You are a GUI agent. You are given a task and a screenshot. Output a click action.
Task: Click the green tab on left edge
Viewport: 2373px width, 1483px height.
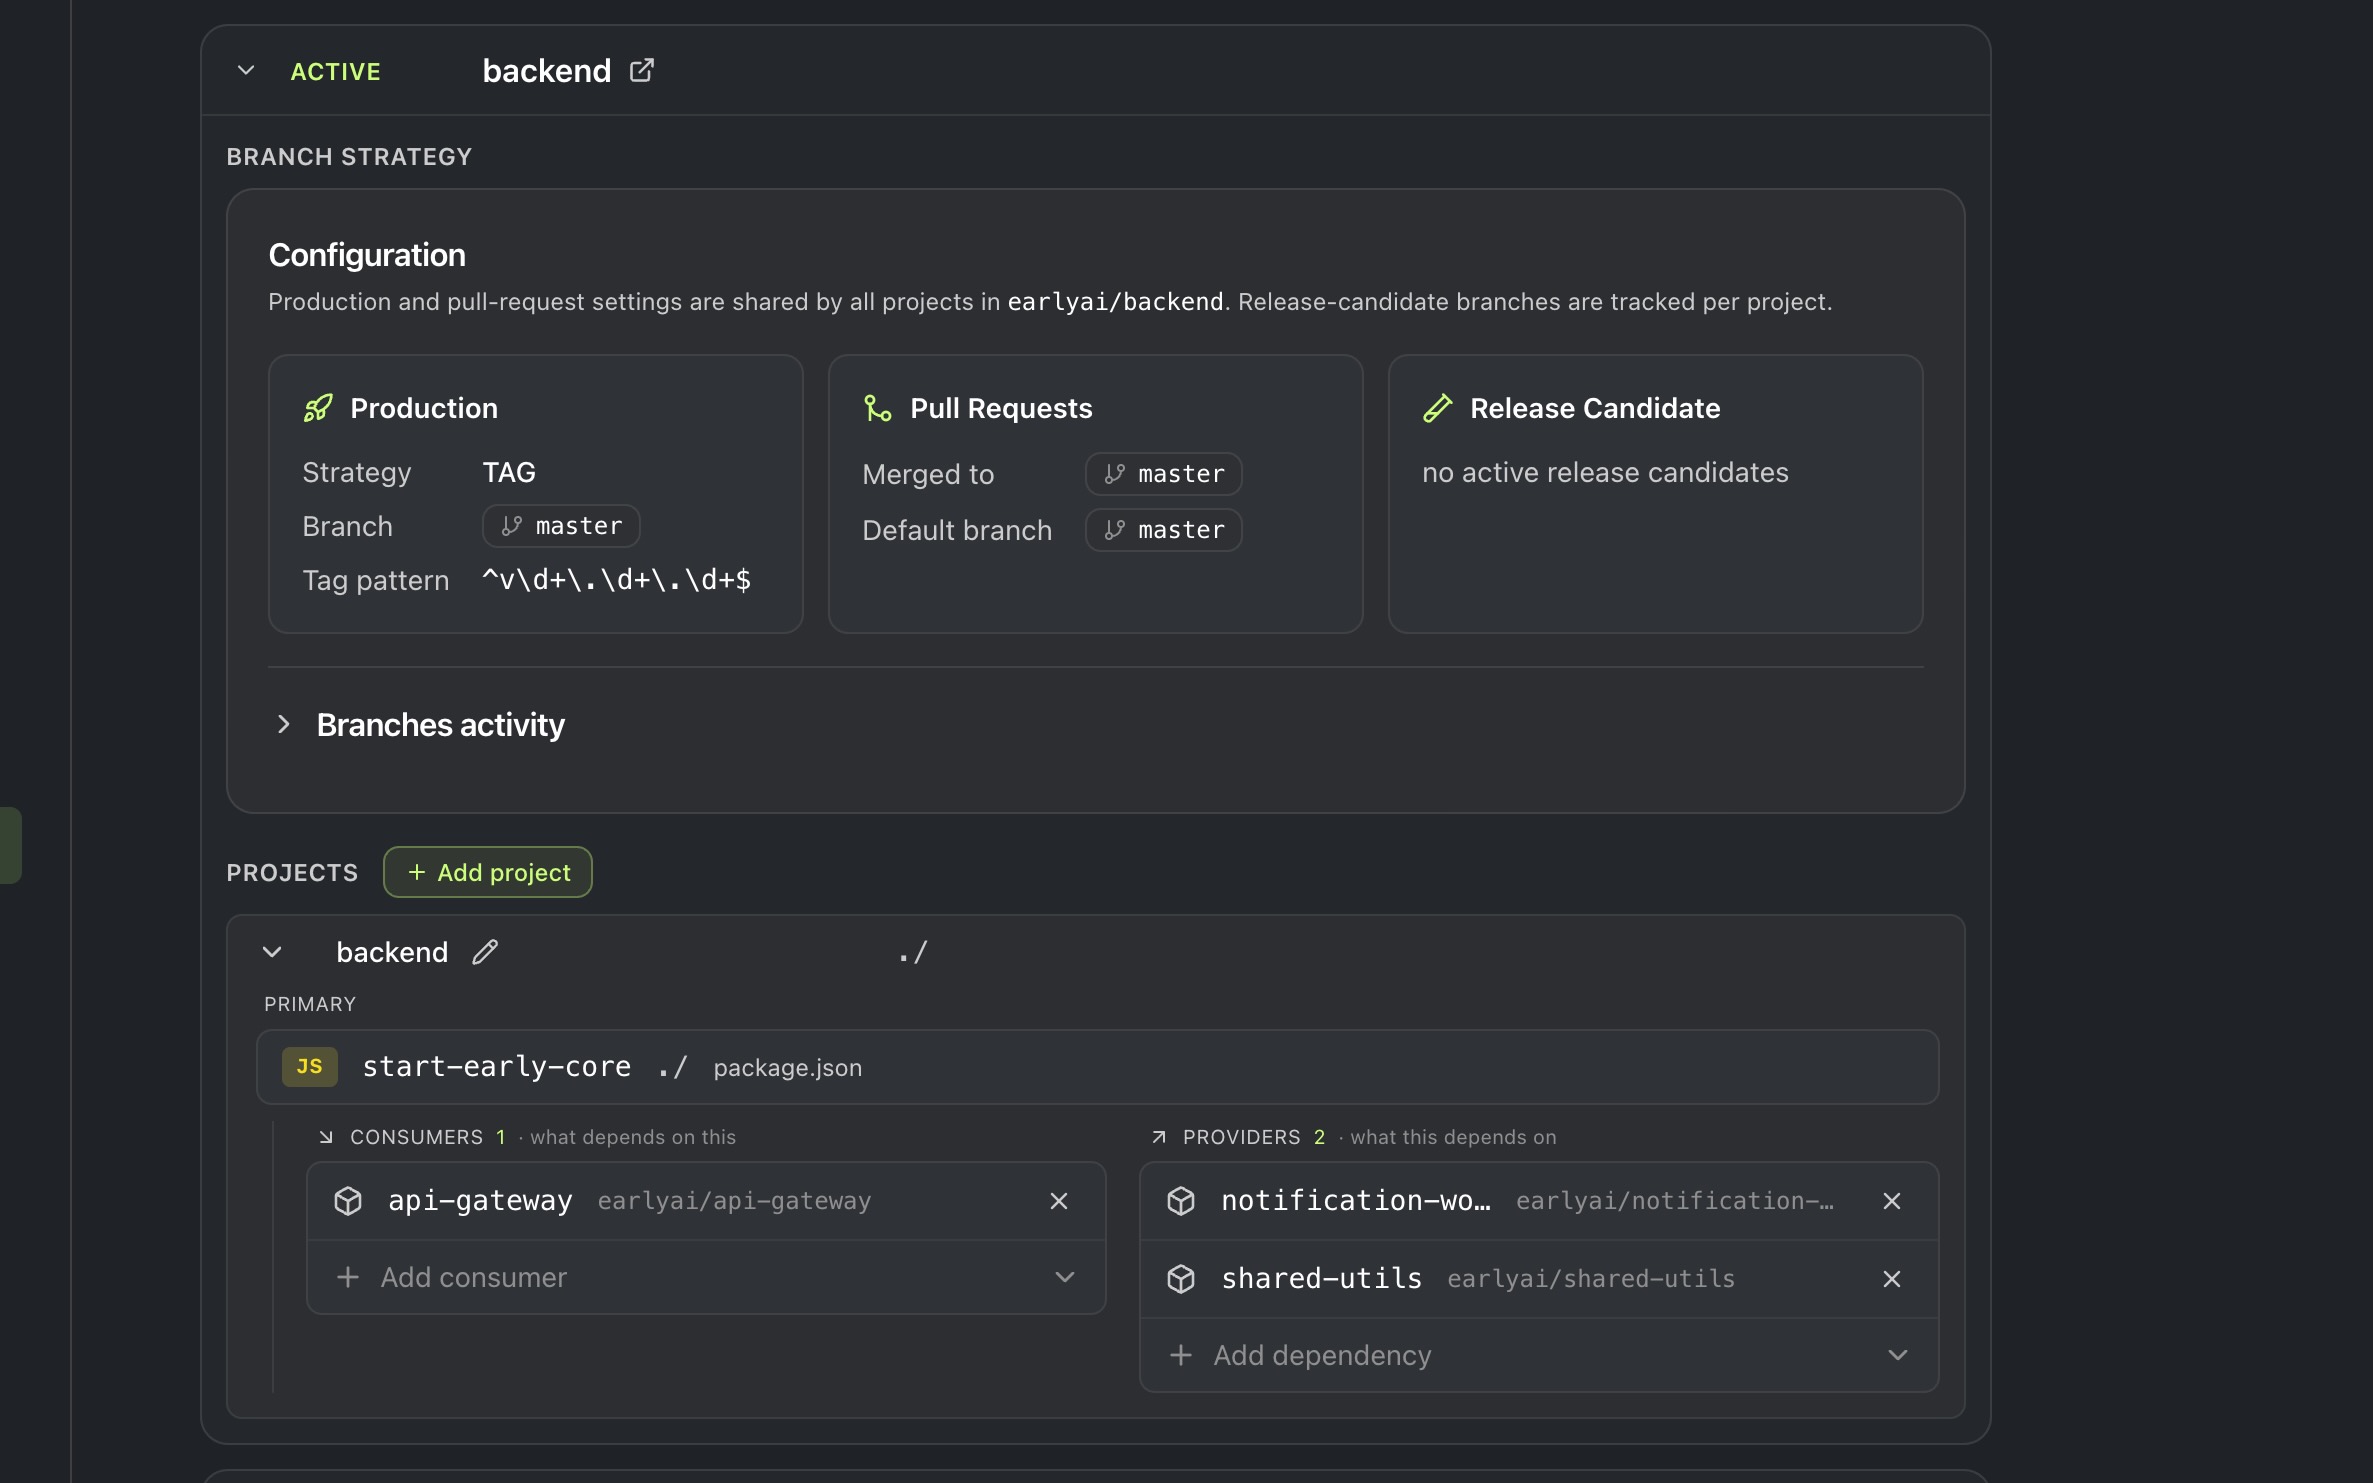click(x=10, y=845)
